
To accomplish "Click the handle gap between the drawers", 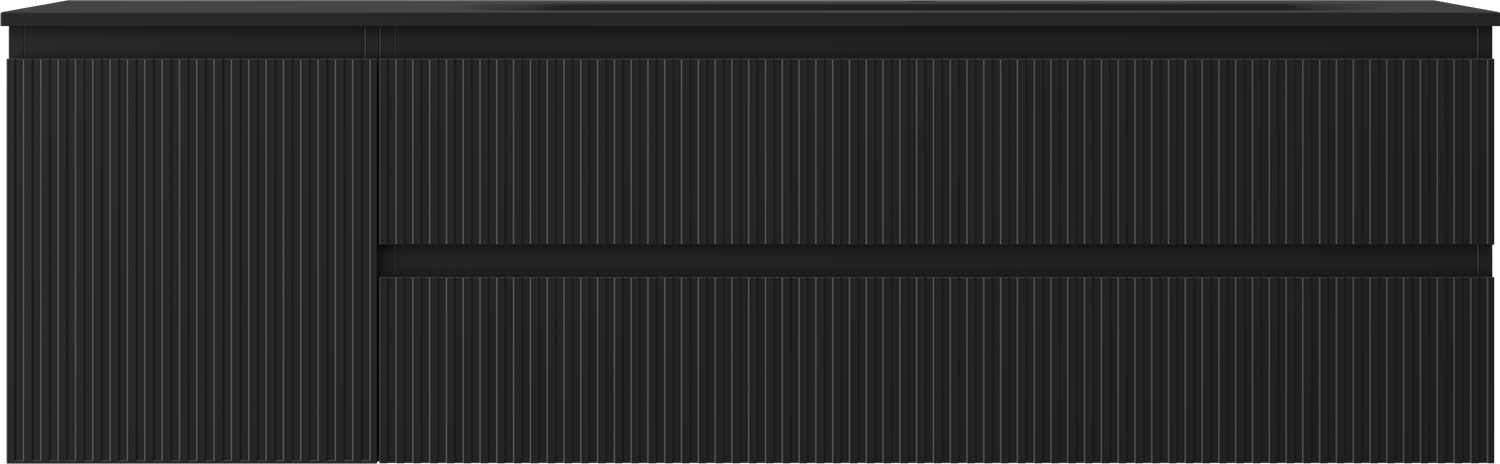I will pyautogui.click(x=928, y=261).
